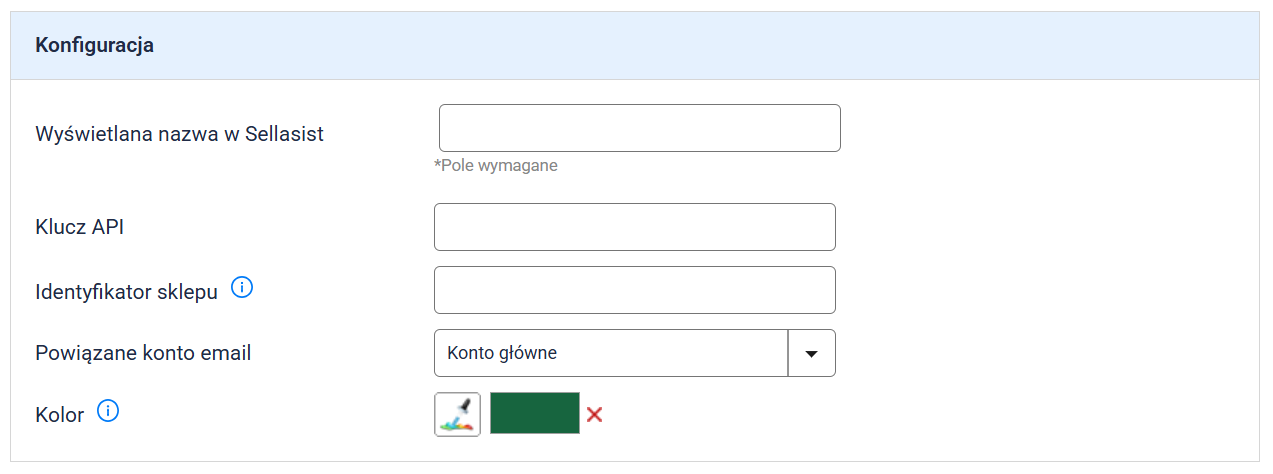
Task: Click the *Pole wymagane hint text
Action: (x=496, y=165)
